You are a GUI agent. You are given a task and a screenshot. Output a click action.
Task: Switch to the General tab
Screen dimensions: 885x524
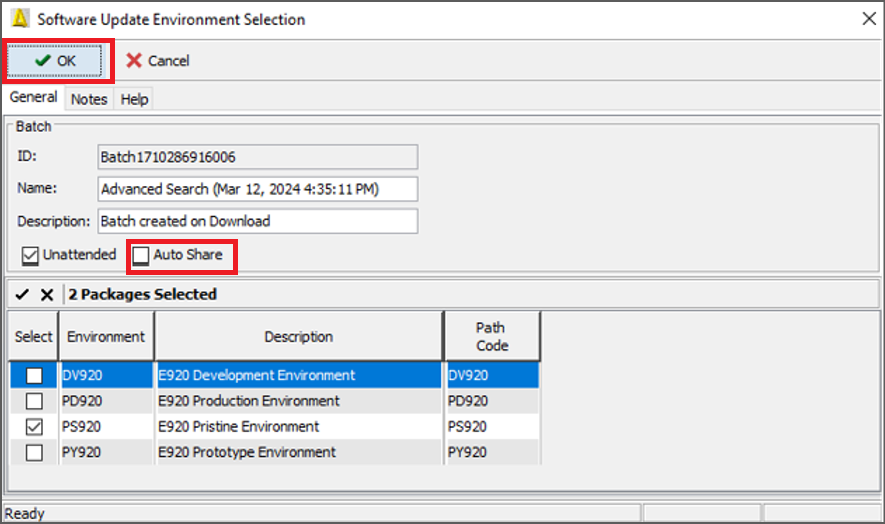tap(33, 97)
